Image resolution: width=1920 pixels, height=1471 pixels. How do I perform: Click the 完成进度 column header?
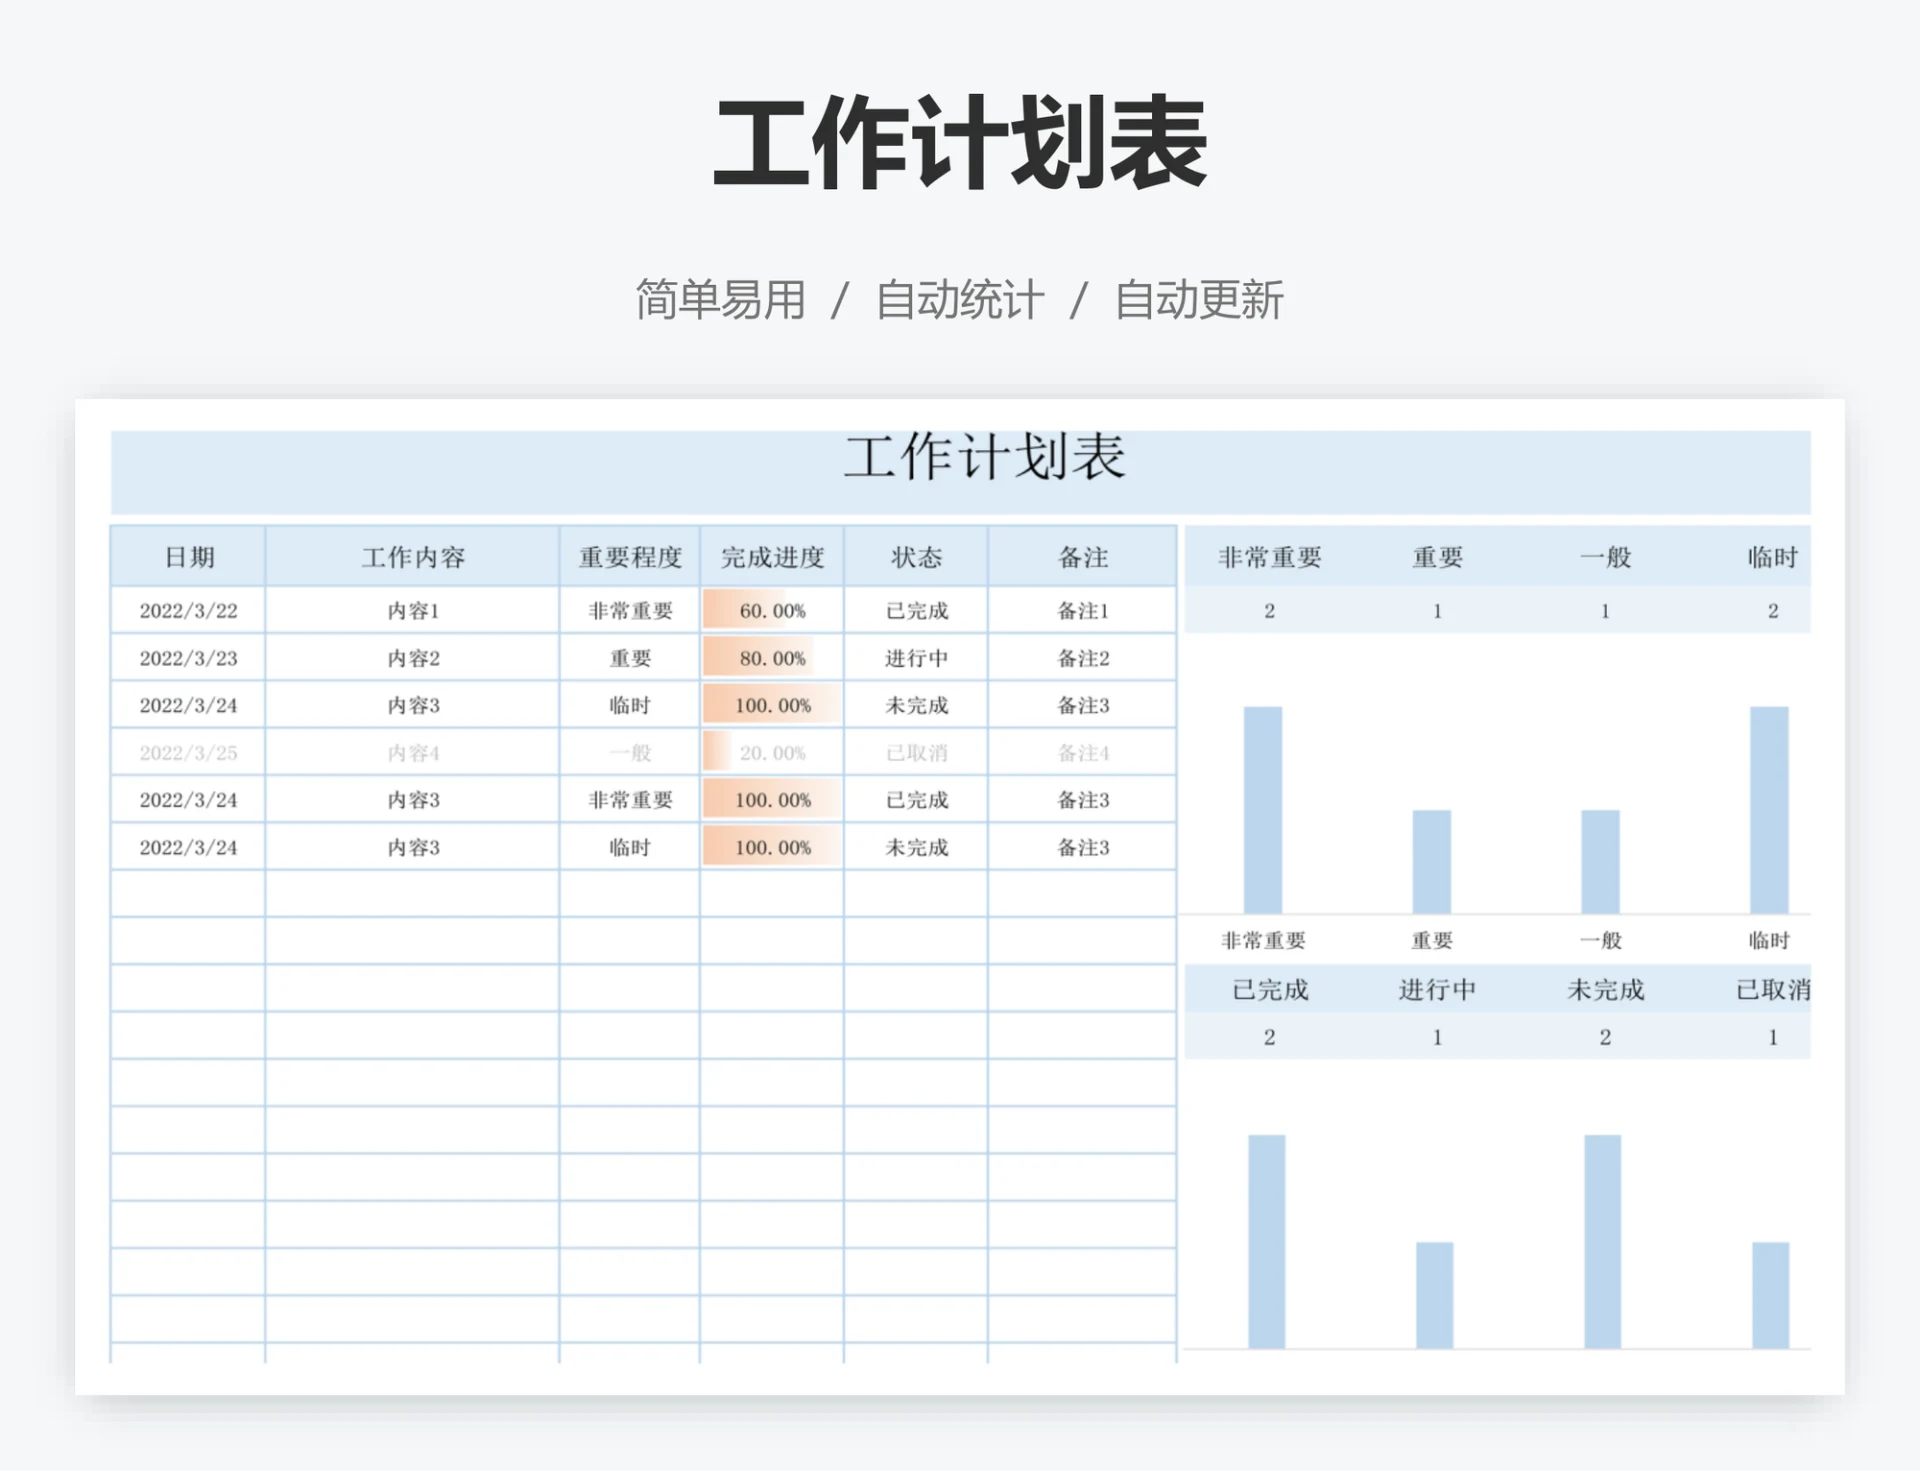pos(770,557)
